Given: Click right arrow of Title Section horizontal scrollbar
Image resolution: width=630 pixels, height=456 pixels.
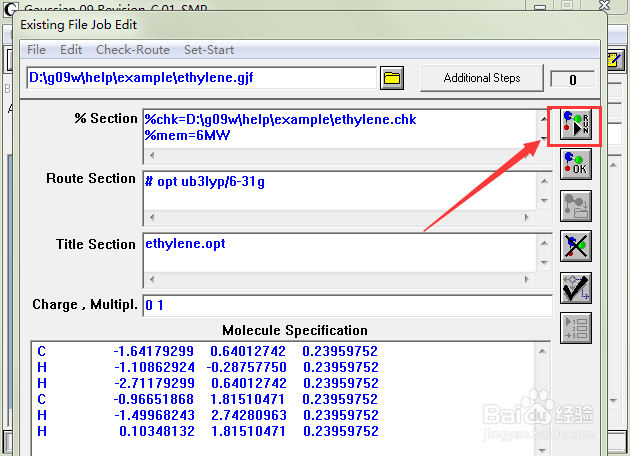Looking at the screenshot, I should 527,279.
